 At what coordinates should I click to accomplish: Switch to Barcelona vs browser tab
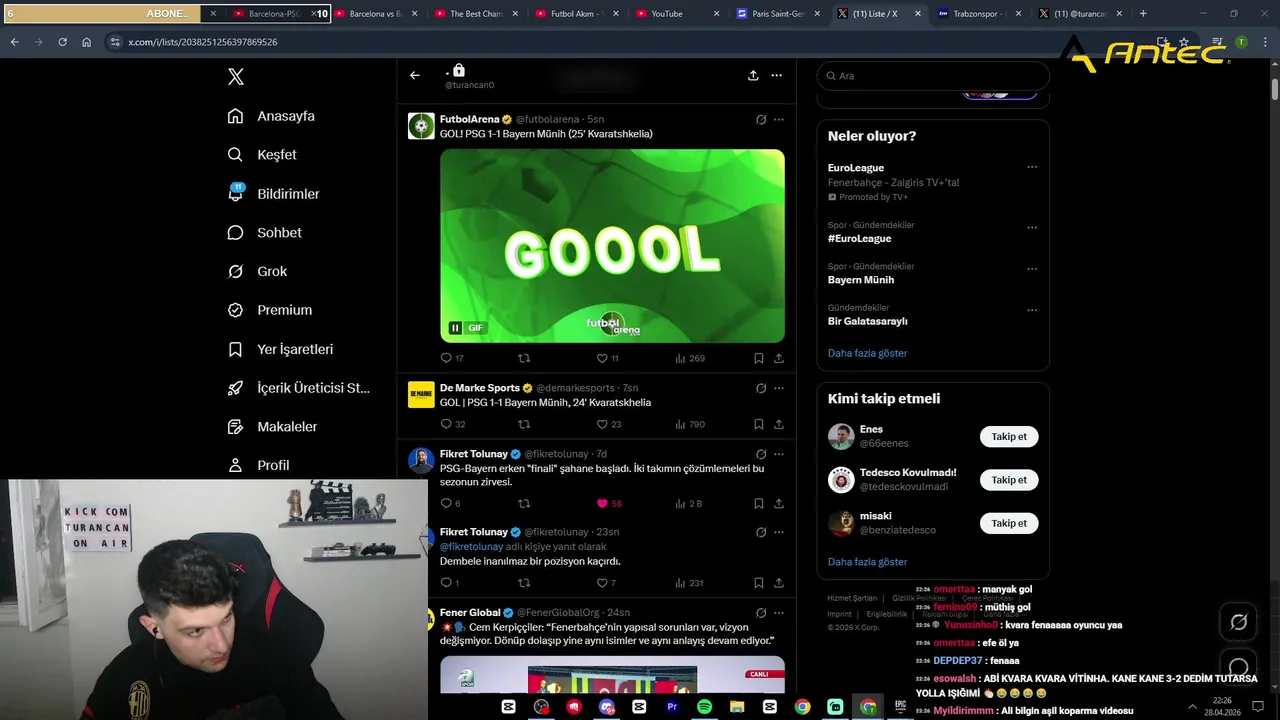(x=375, y=14)
